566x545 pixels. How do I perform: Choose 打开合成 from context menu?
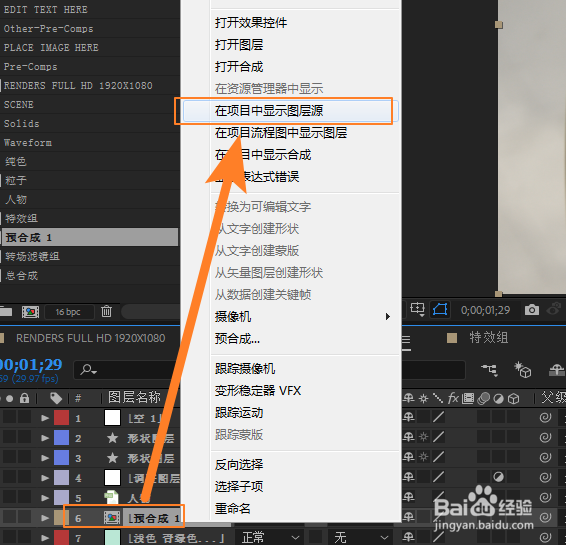239,67
